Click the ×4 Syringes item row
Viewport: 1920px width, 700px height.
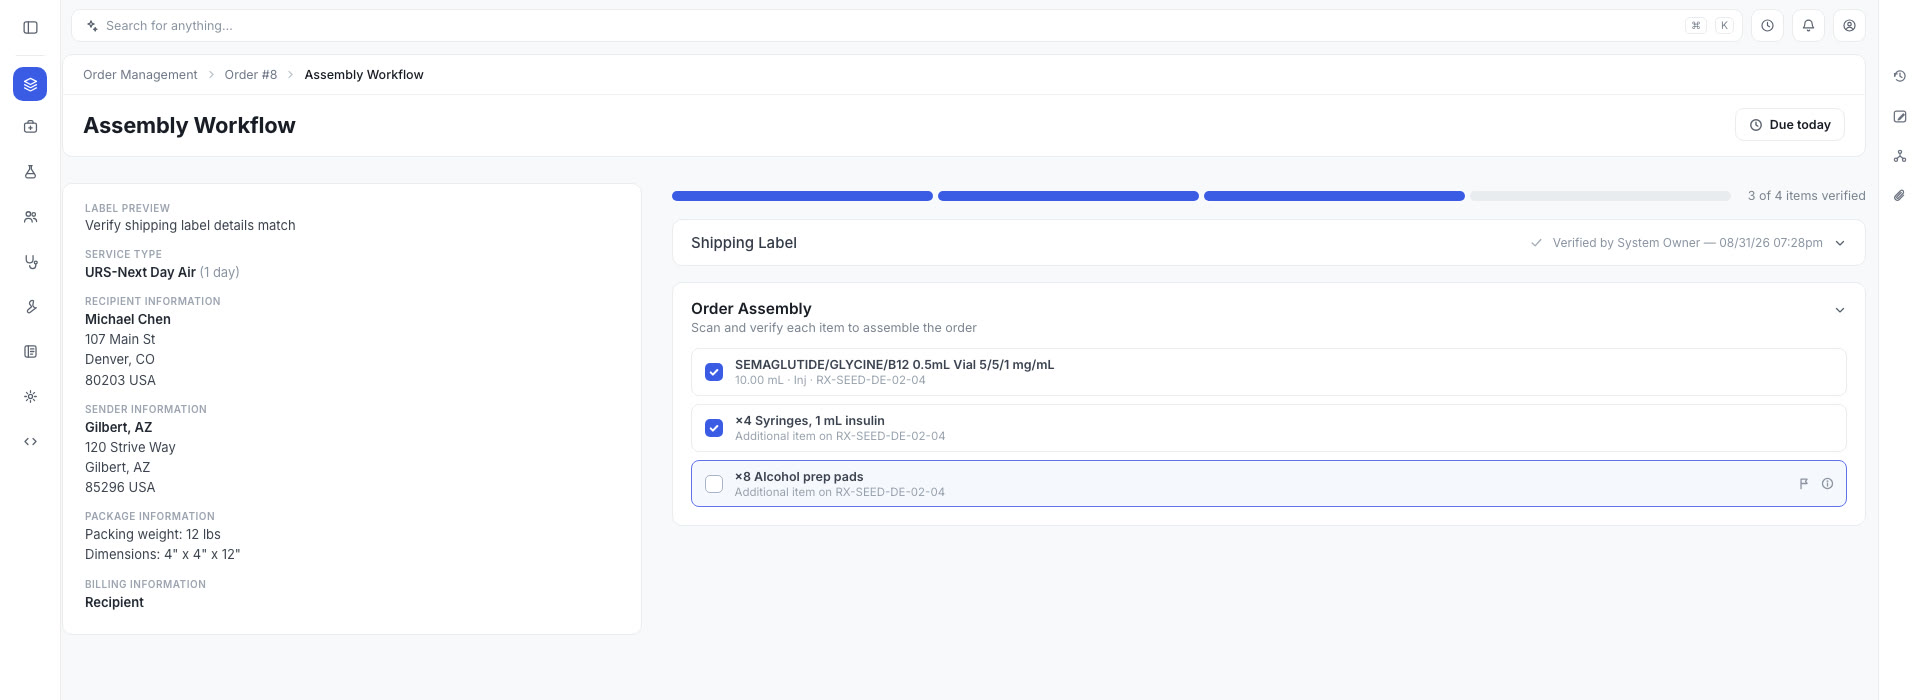[1268, 428]
